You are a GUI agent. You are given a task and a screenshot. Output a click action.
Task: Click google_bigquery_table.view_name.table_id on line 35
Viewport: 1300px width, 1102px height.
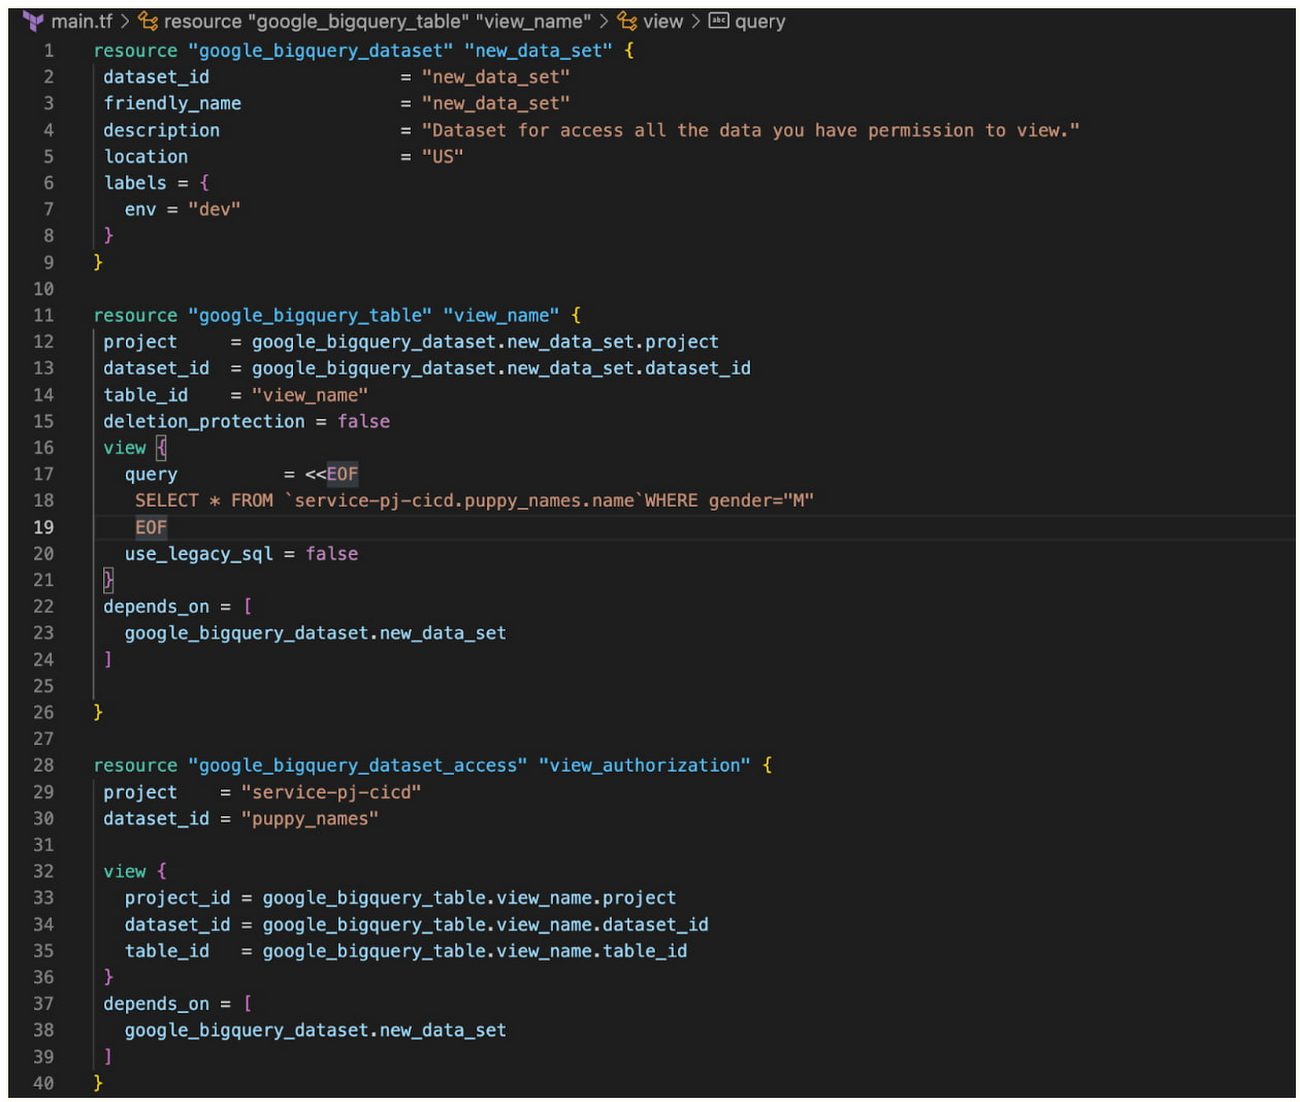(475, 951)
